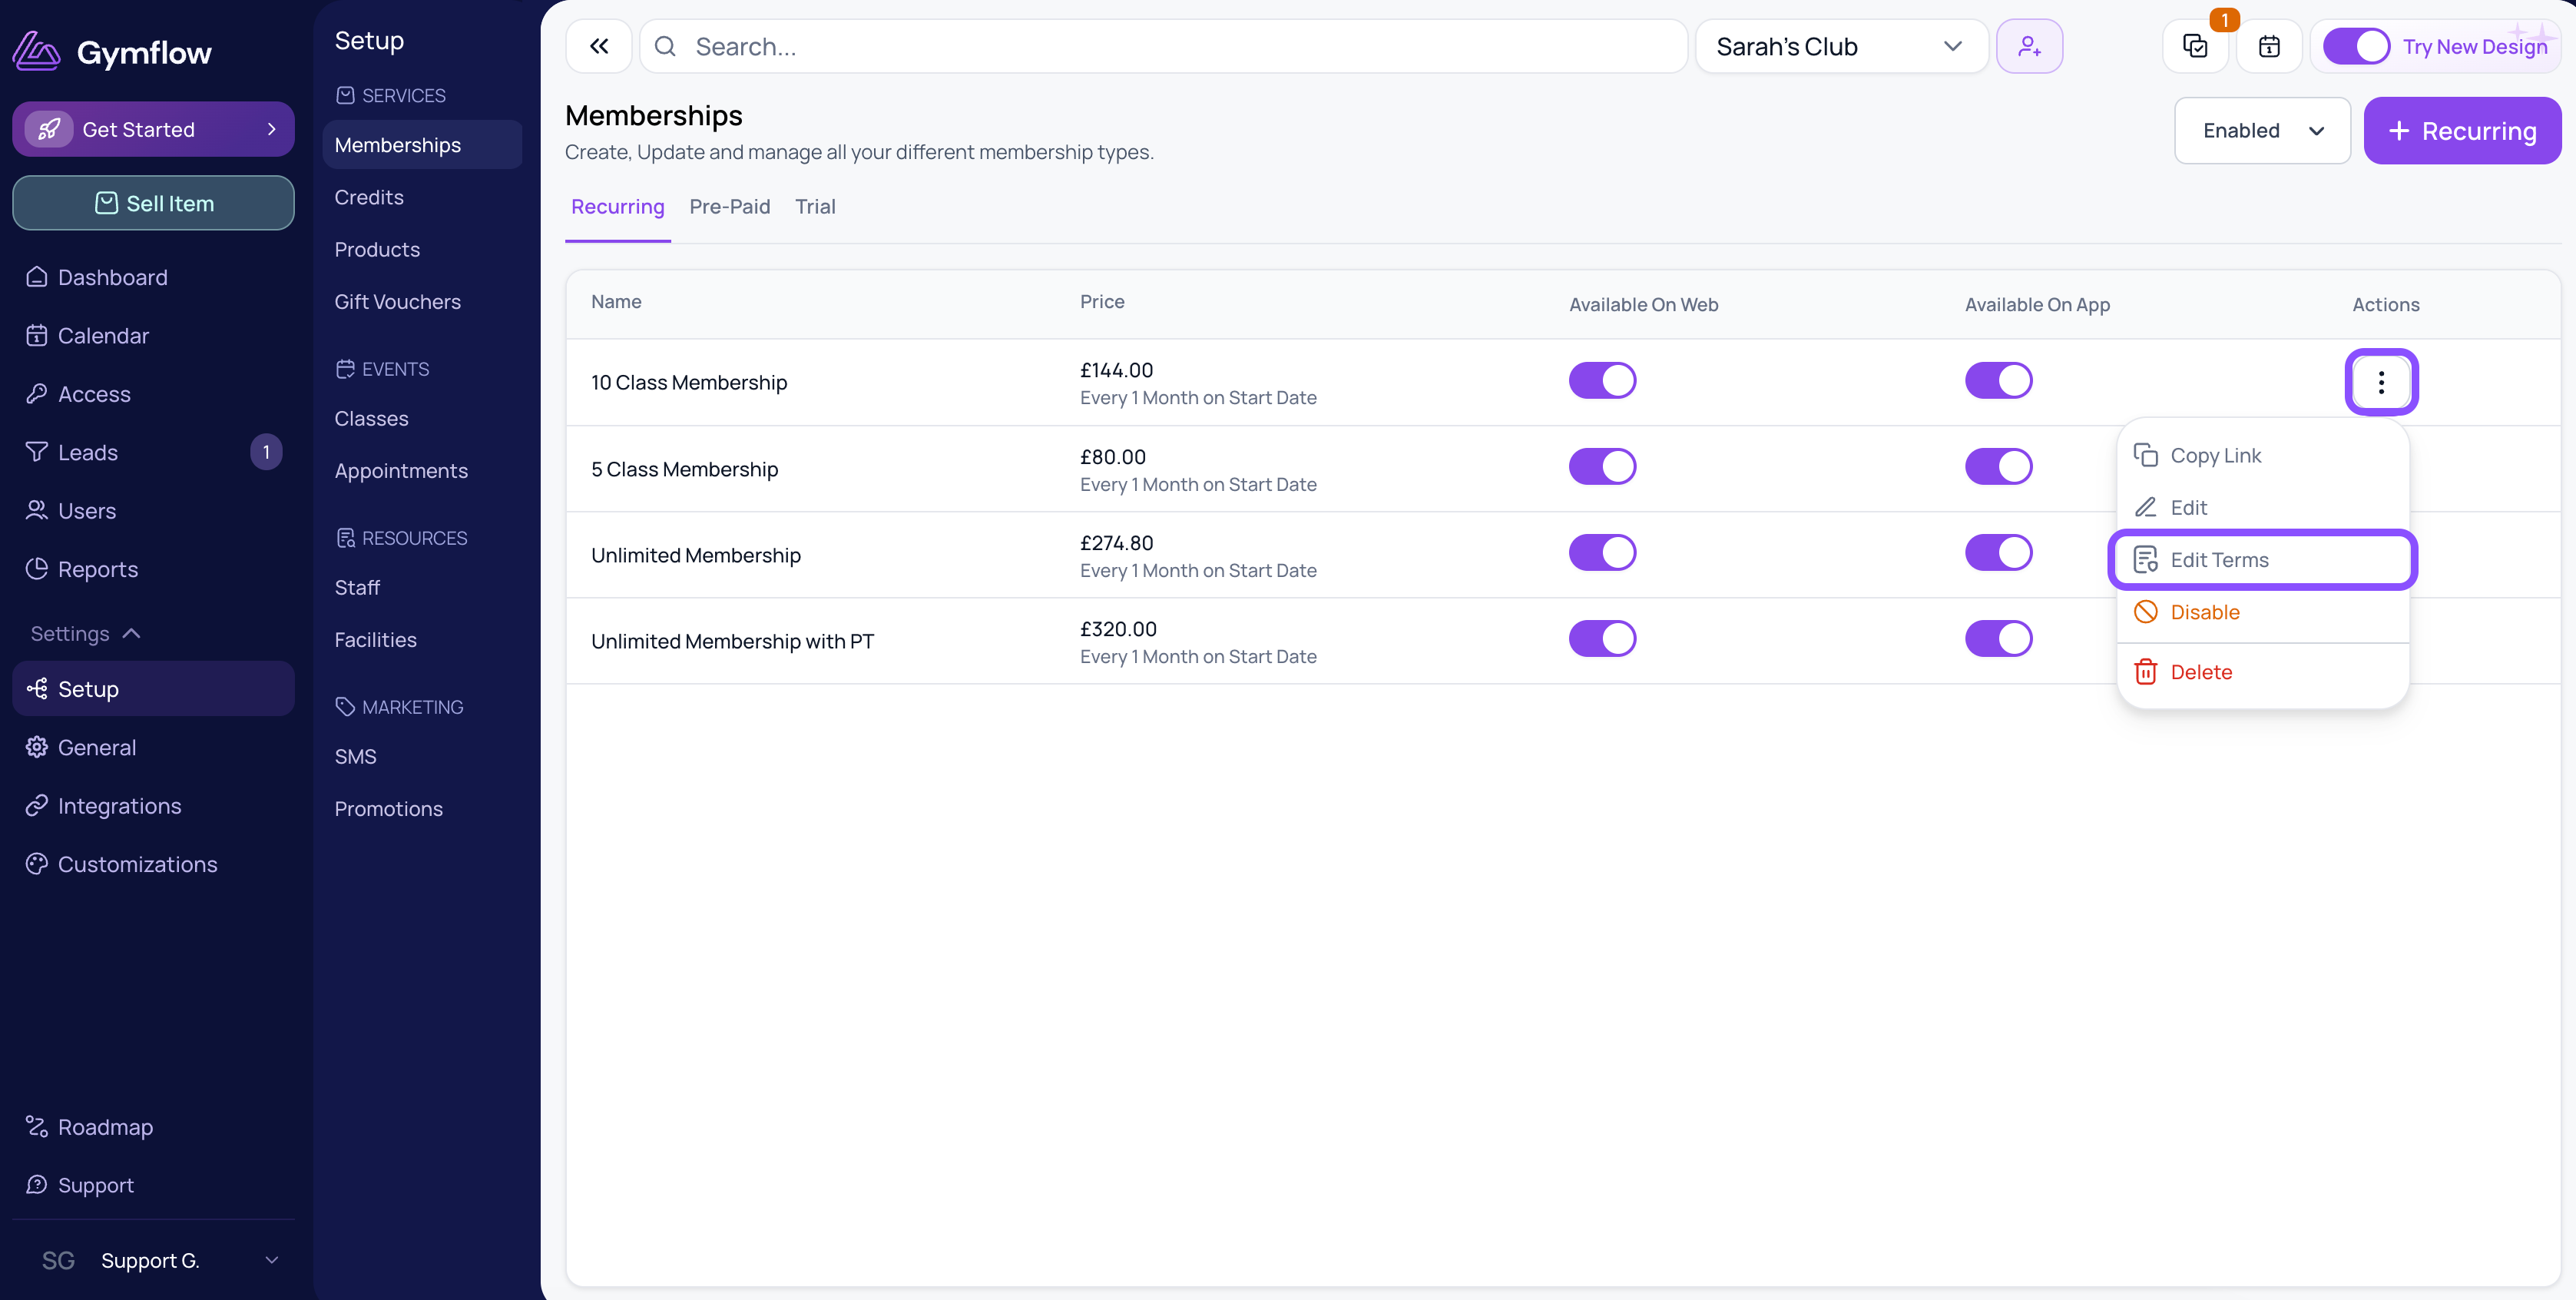2576x1300 pixels.
Task: Open Facilities under Resources
Action: coord(376,640)
